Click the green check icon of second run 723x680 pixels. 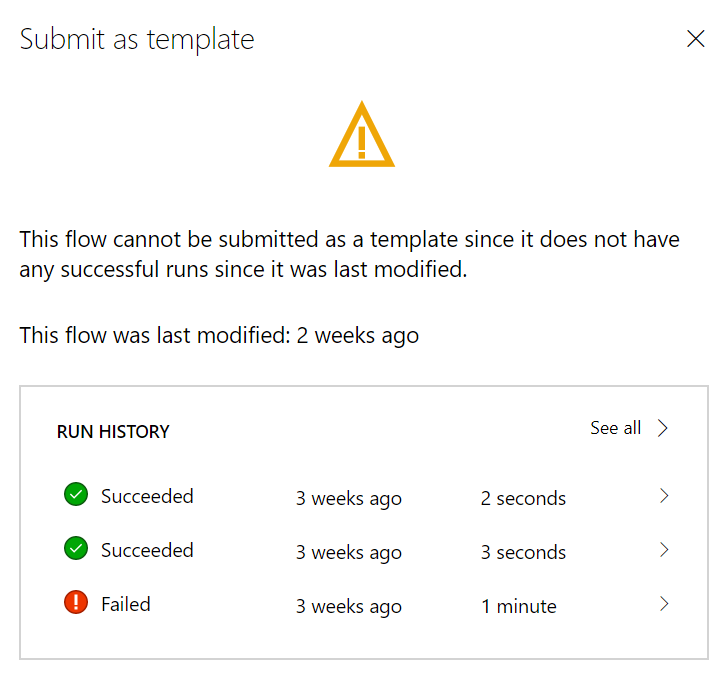(76, 549)
